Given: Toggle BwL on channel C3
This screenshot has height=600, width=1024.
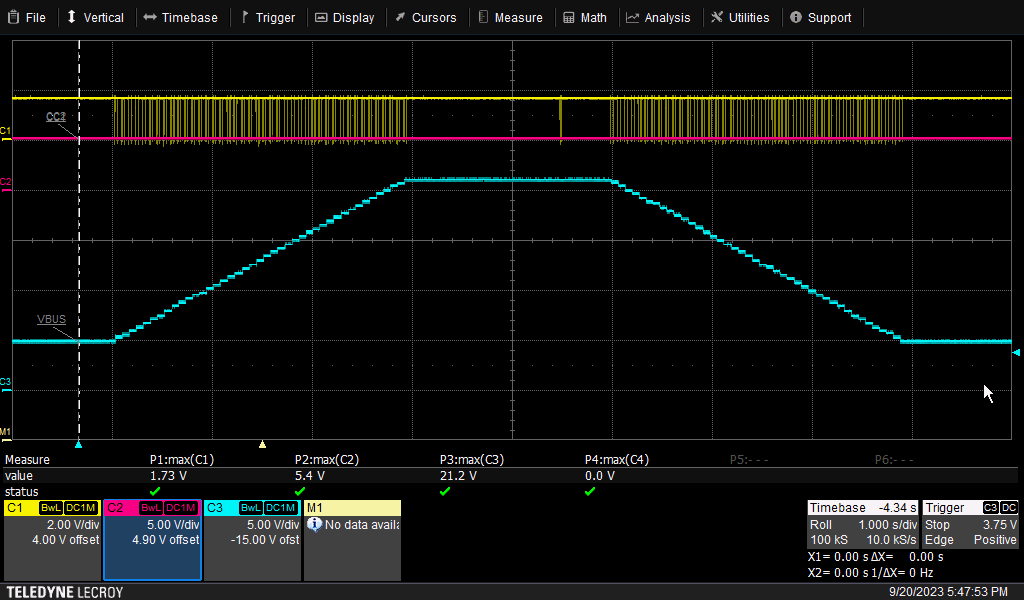Looking at the screenshot, I should [x=250, y=508].
